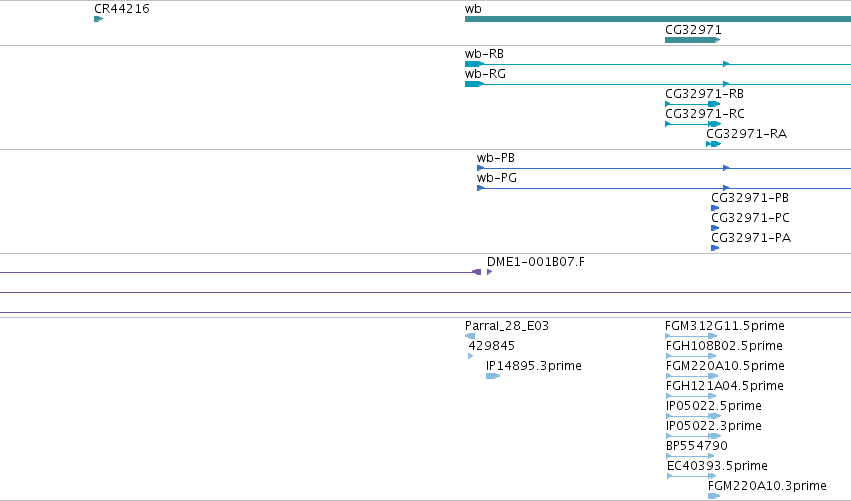Select FGM220A10.3prime EST label
The image size is (851, 501).
click(767, 486)
